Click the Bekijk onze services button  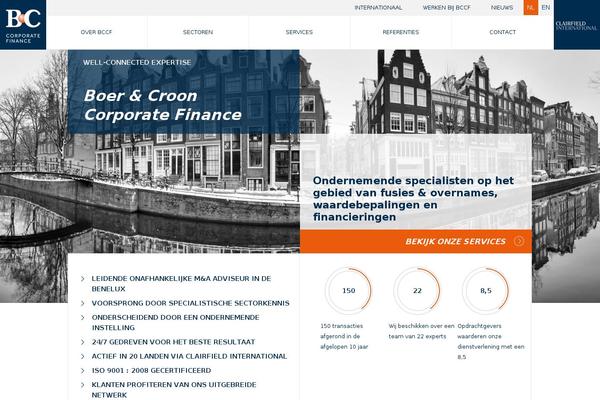(x=416, y=242)
